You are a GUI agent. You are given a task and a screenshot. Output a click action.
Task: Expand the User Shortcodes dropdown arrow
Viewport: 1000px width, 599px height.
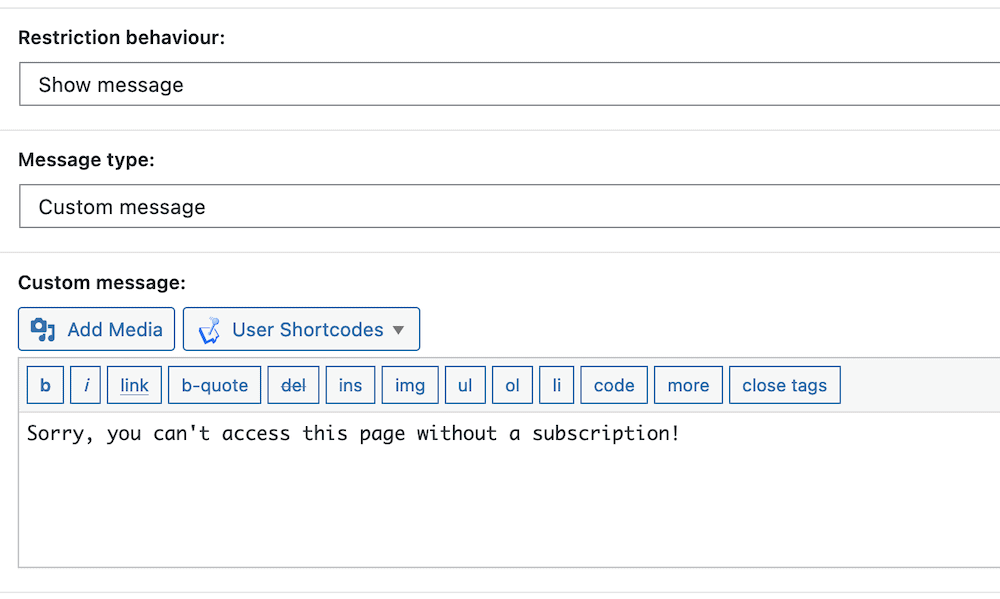click(x=399, y=330)
